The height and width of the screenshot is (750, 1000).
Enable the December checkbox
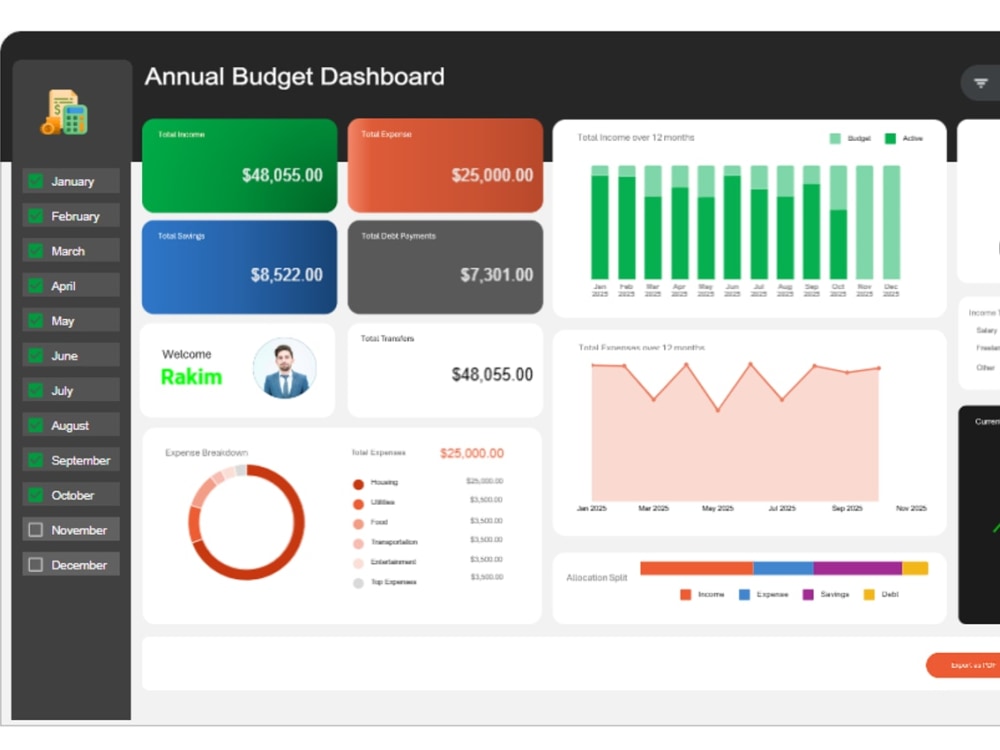(36, 565)
